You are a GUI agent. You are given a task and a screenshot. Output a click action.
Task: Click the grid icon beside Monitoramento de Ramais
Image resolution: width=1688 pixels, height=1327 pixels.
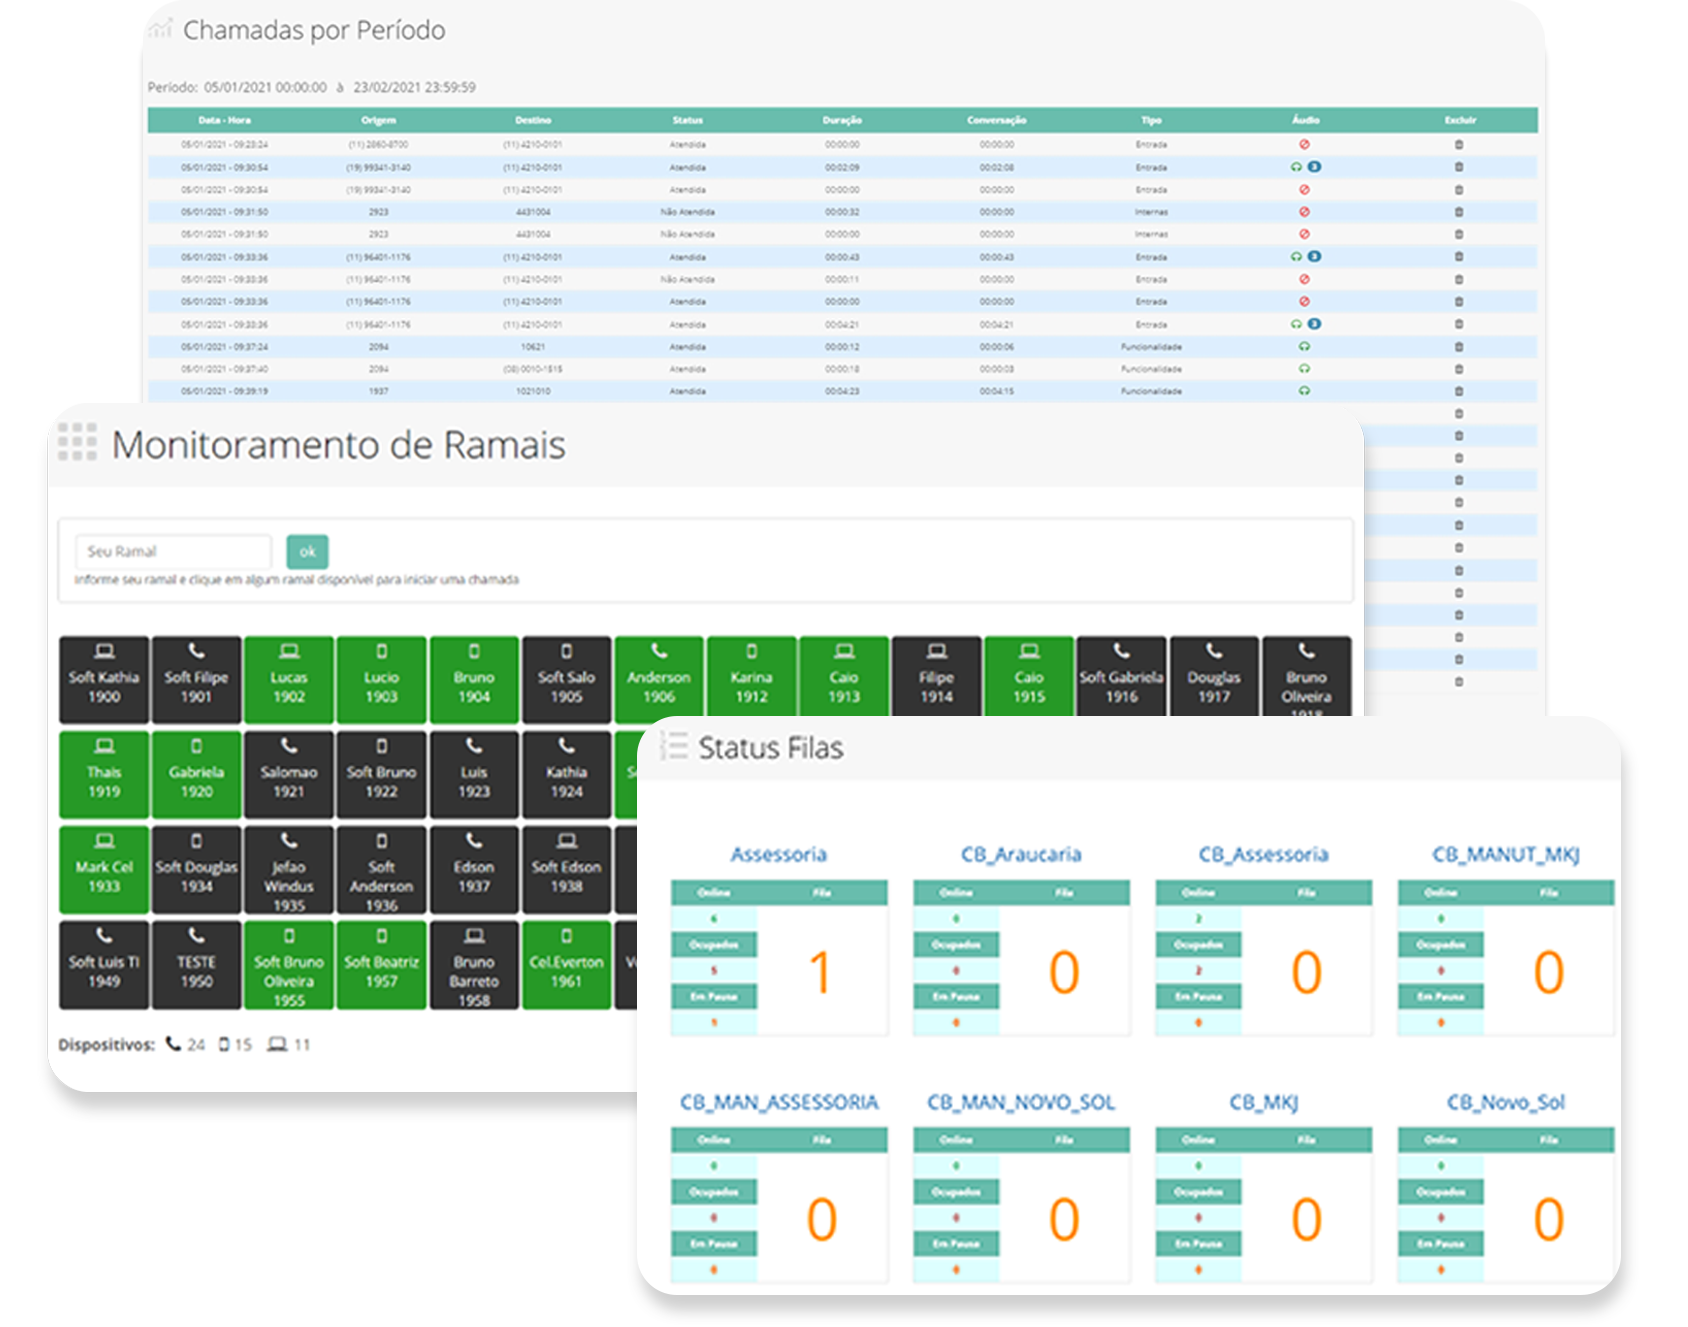[x=77, y=442]
